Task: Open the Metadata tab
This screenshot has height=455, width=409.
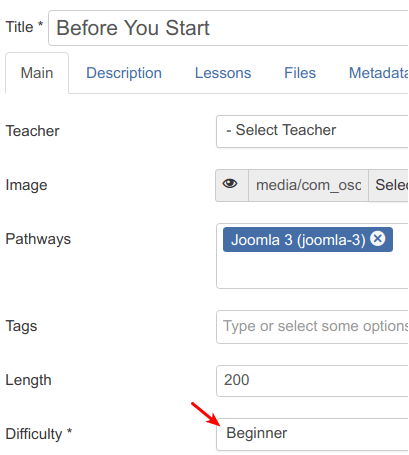Action: click(x=379, y=73)
